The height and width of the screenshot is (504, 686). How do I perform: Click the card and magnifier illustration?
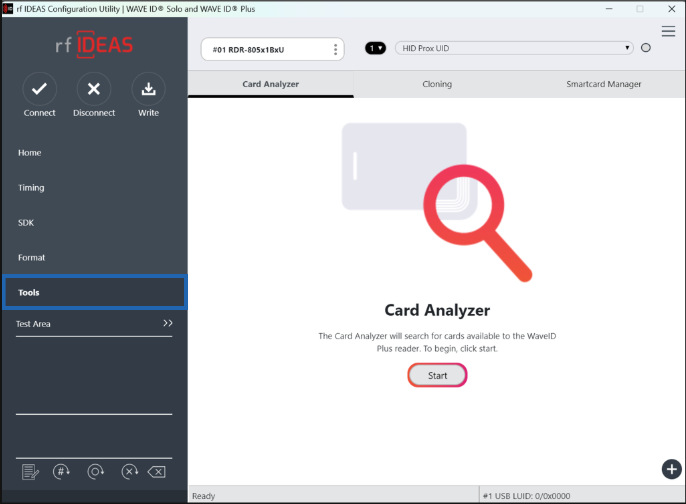pyautogui.click(x=437, y=203)
